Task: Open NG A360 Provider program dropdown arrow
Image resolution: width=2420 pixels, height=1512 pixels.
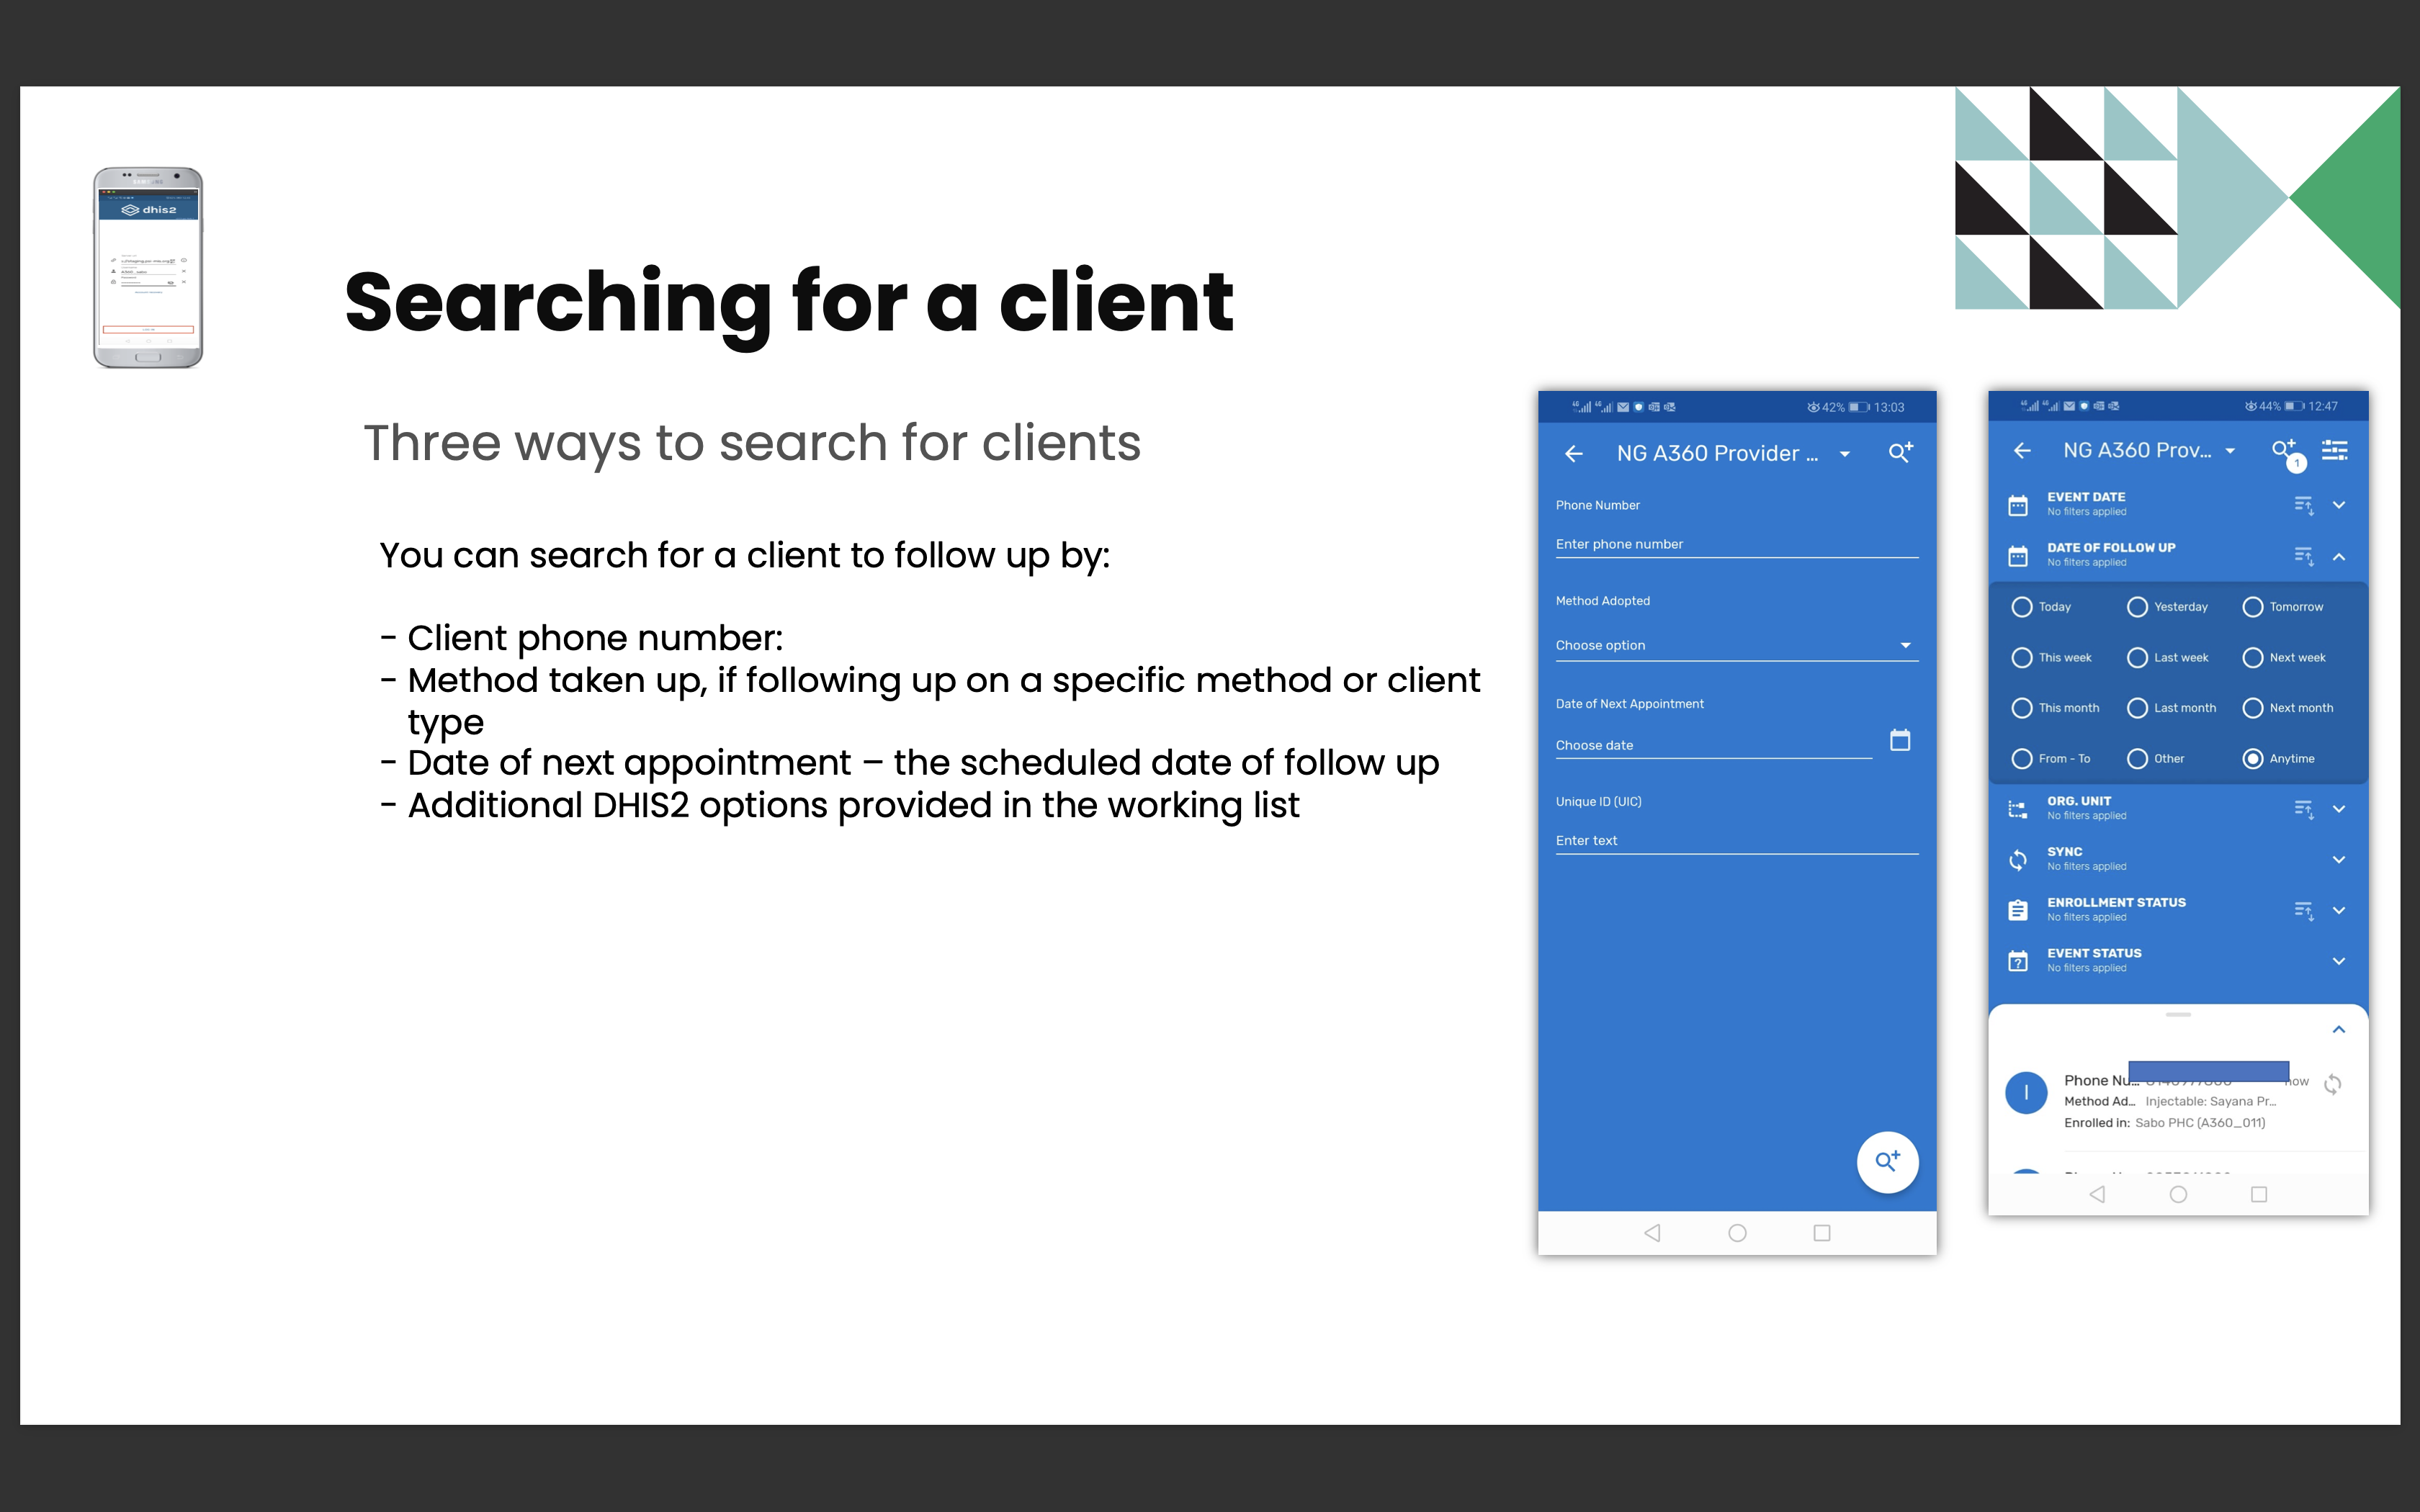Action: pos(1845,454)
